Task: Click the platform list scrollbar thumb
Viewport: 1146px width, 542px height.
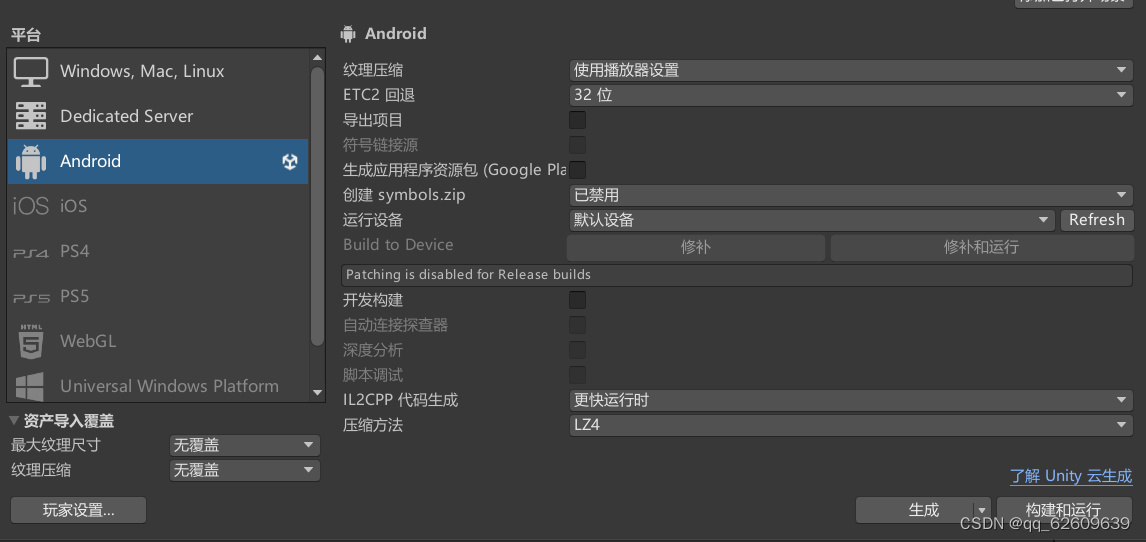Action: tap(317, 206)
